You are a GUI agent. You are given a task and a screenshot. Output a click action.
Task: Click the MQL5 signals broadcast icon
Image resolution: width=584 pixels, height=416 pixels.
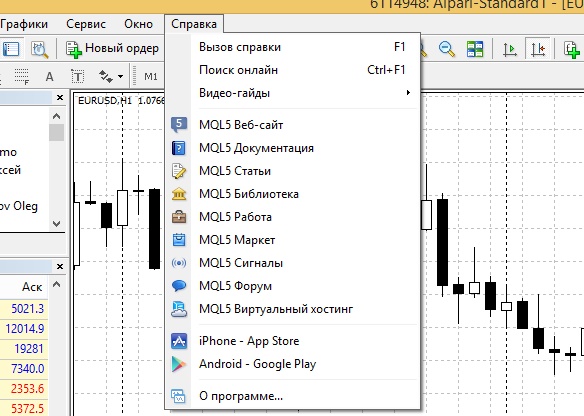click(x=179, y=263)
